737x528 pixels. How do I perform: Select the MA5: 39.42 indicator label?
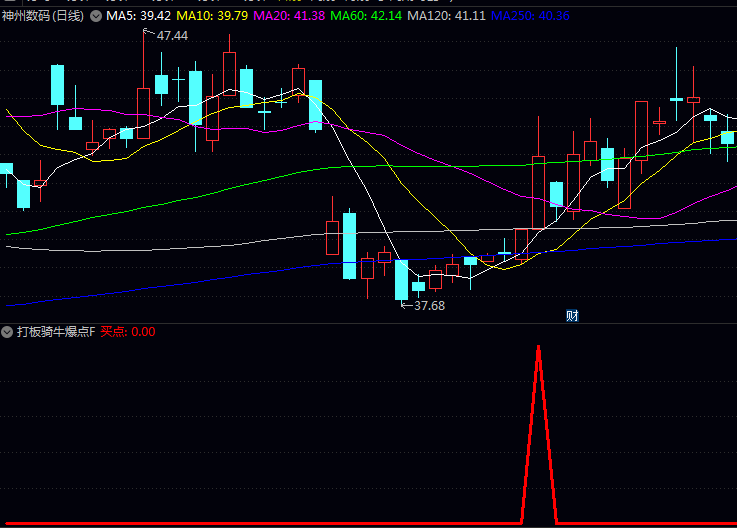[138, 17]
